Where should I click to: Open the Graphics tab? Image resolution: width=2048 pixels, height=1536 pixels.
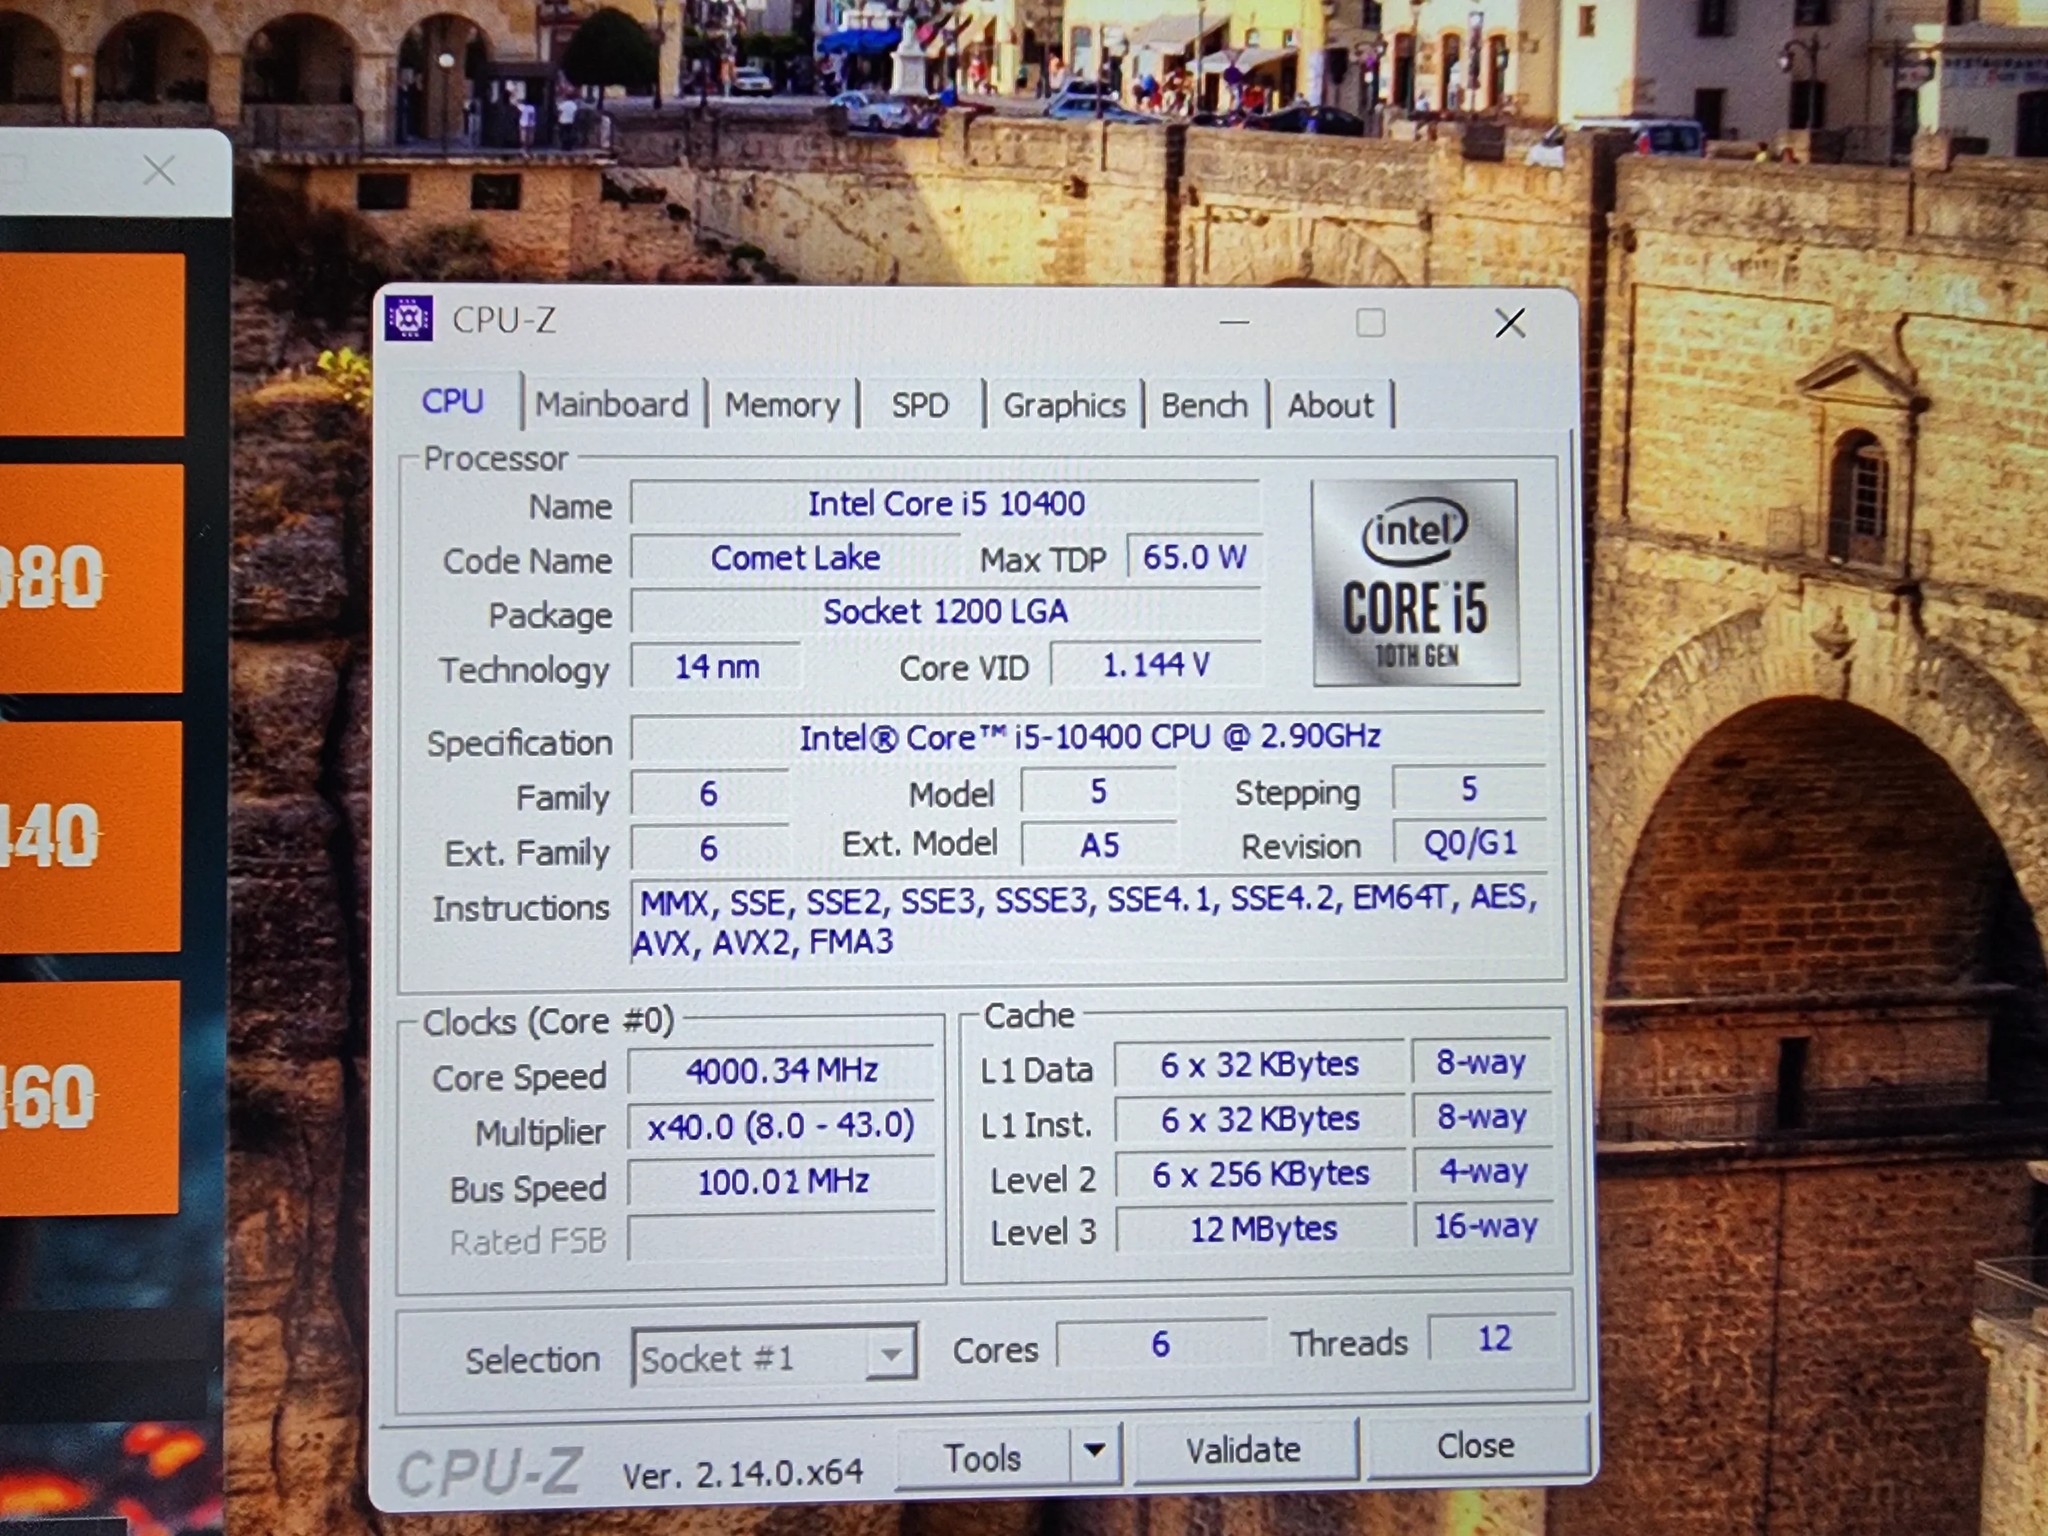[1064, 405]
